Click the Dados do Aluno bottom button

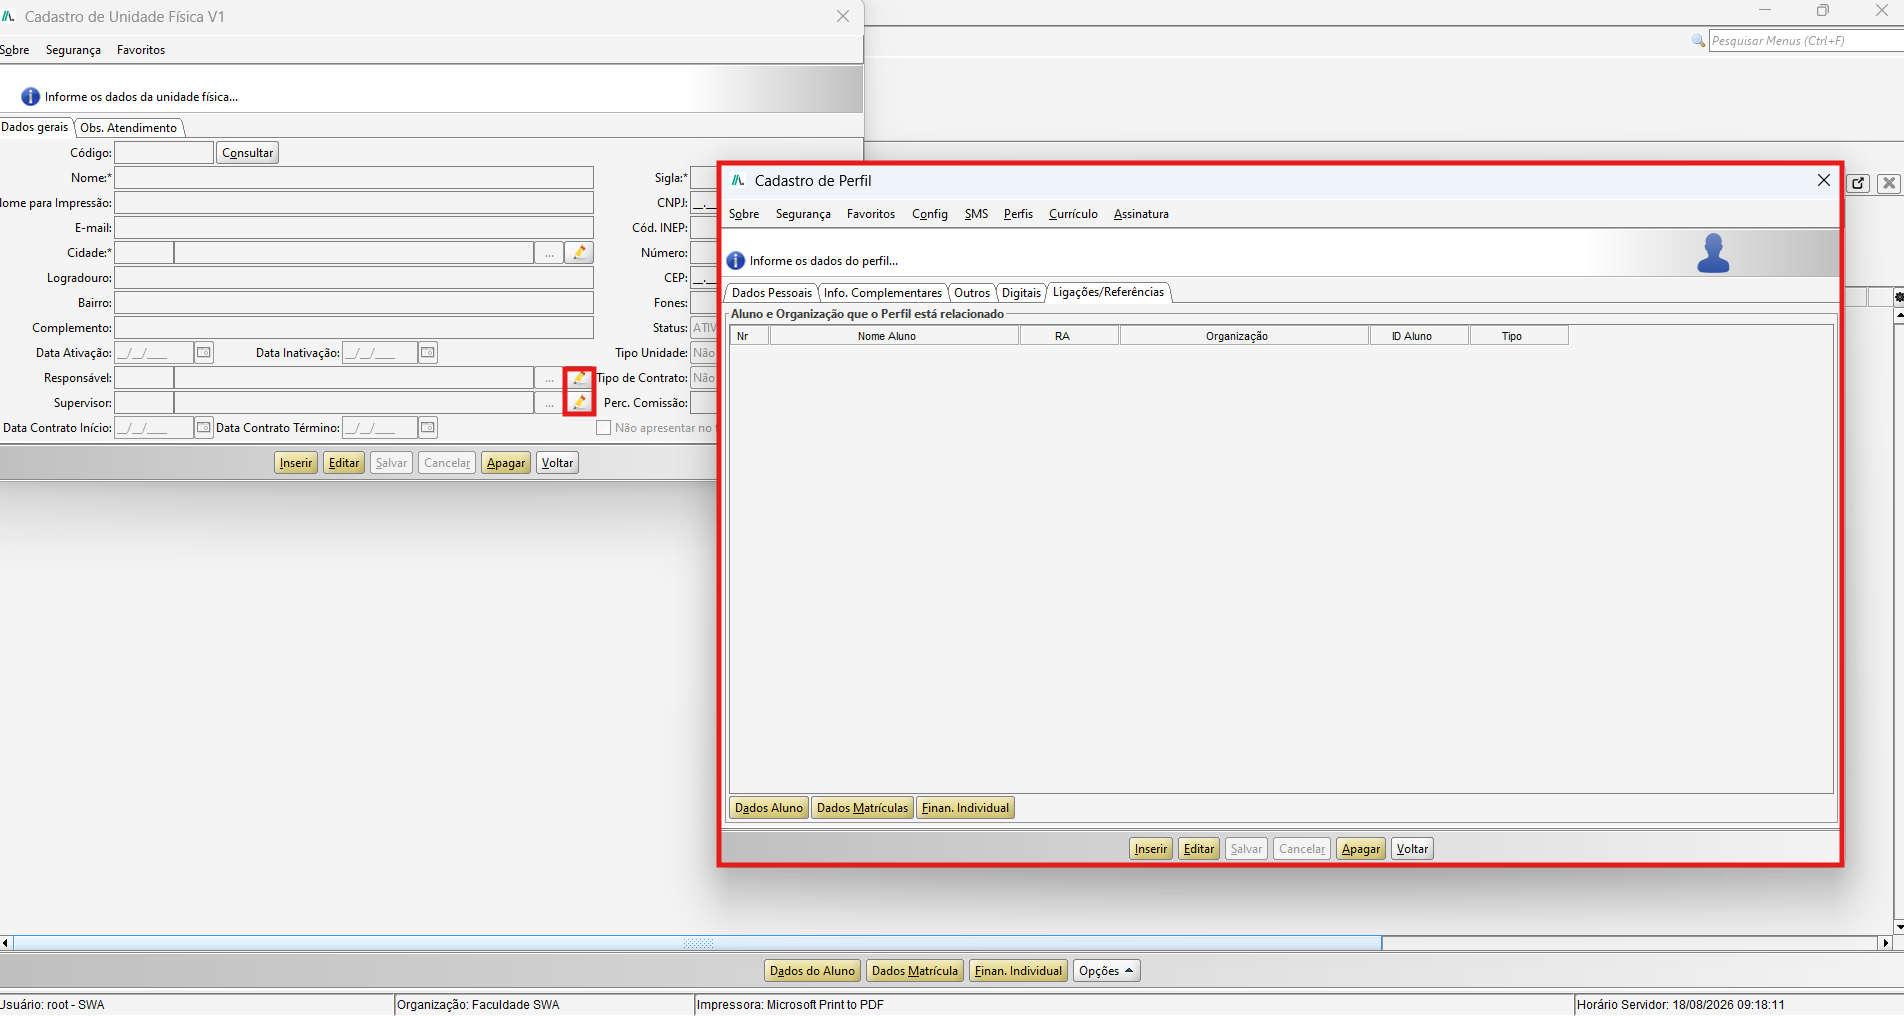pos(812,971)
